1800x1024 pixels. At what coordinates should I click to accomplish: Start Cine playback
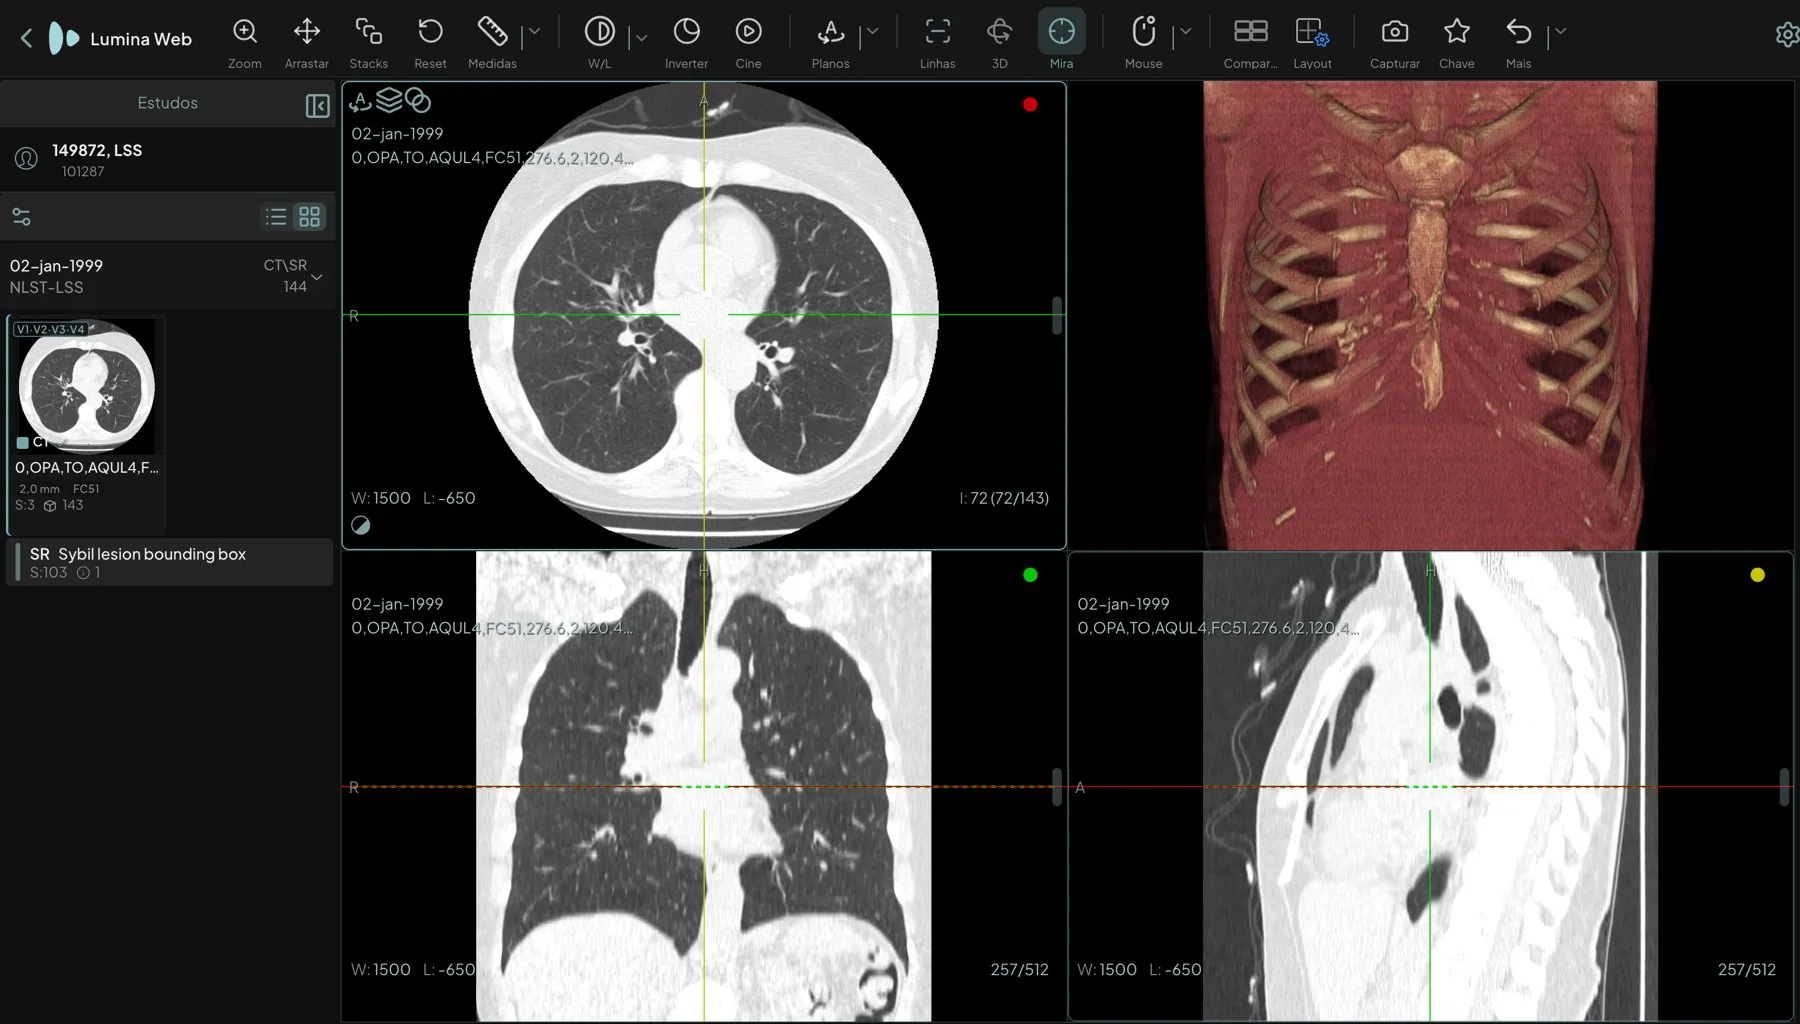749,32
